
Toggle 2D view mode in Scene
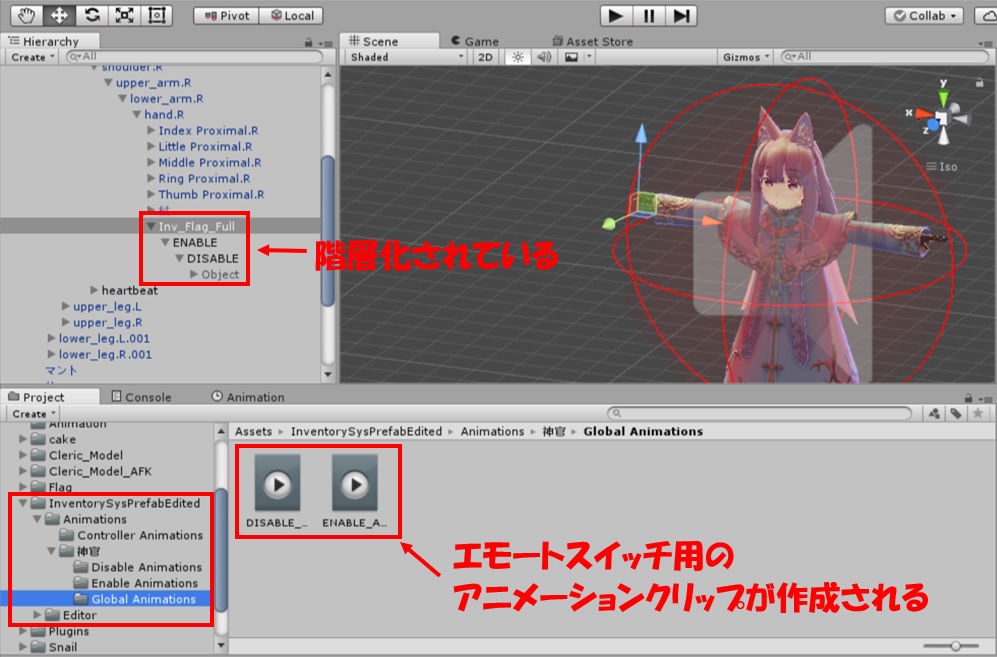point(485,57)
